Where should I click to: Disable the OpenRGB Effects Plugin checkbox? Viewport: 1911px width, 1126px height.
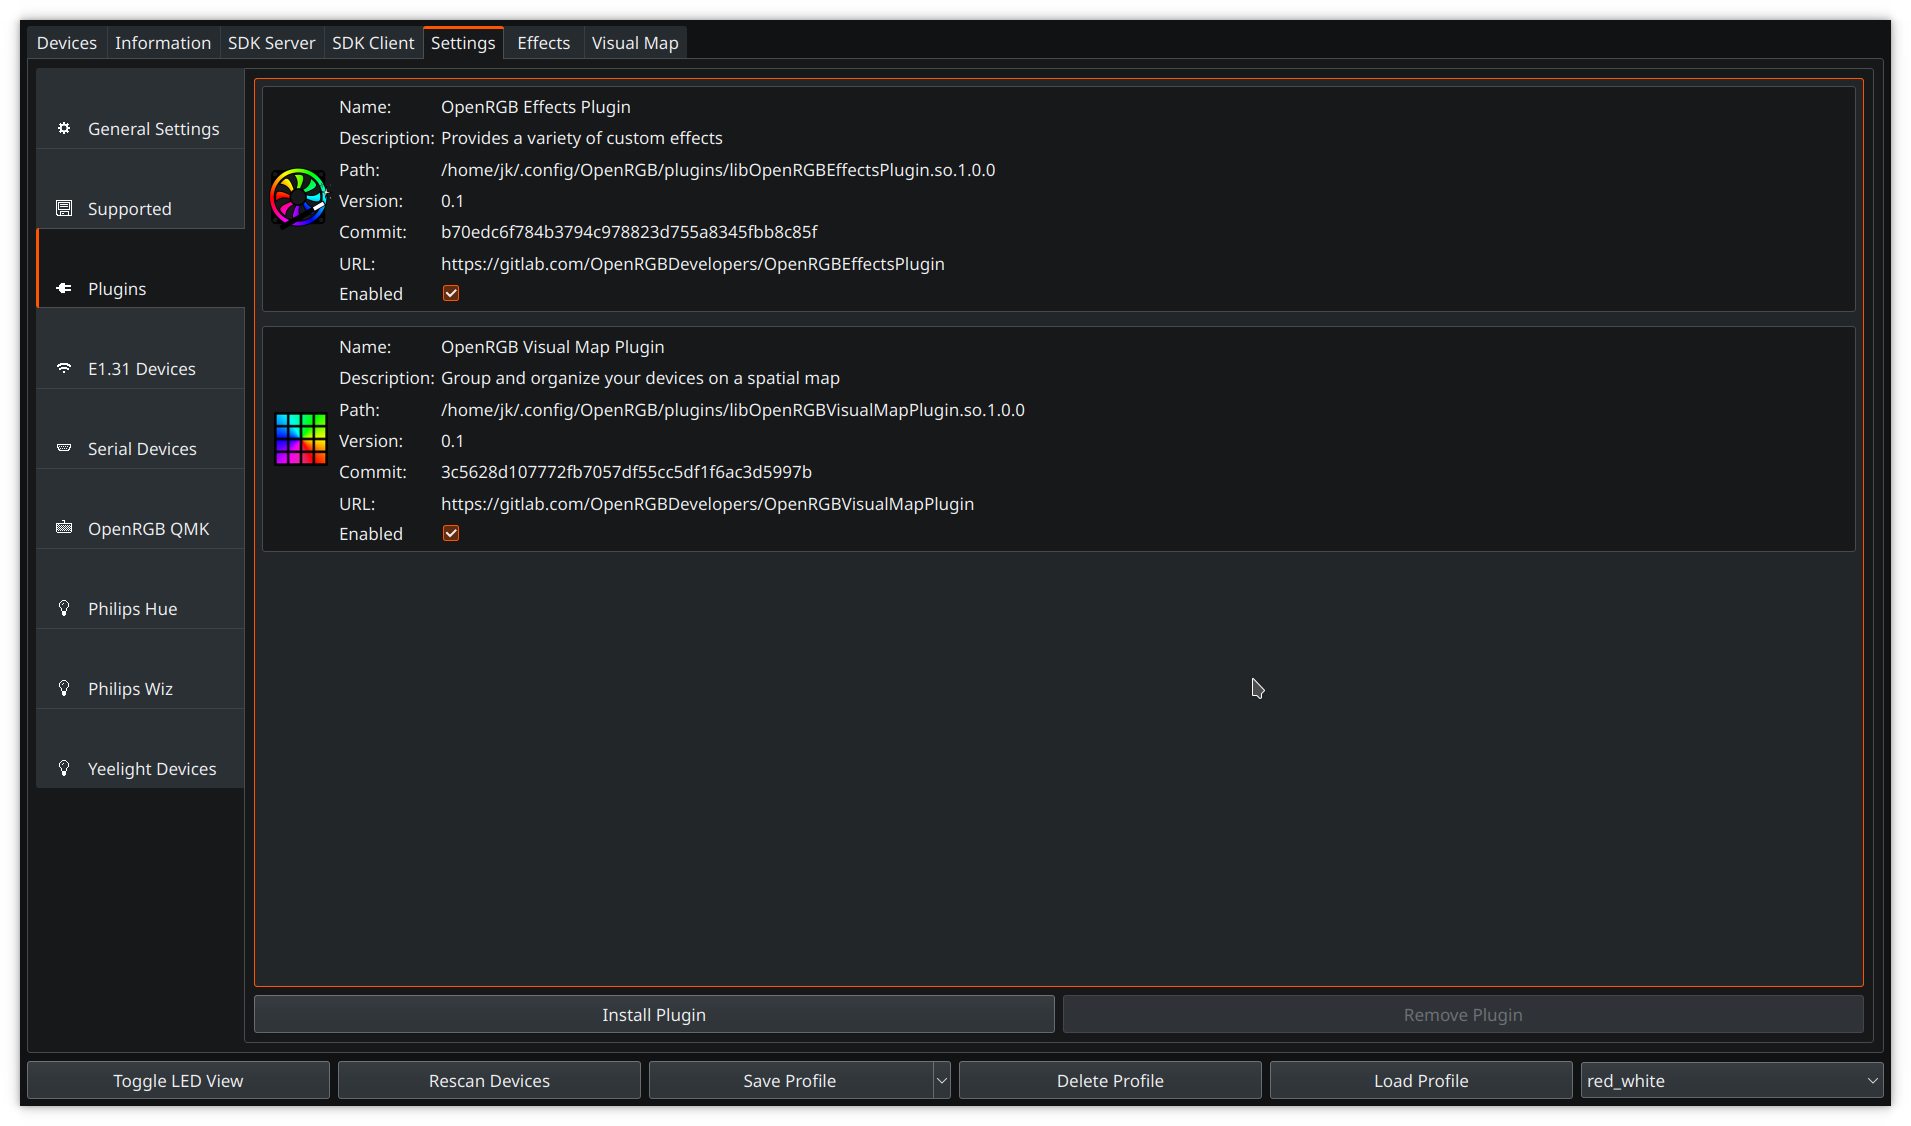(451, 293)
